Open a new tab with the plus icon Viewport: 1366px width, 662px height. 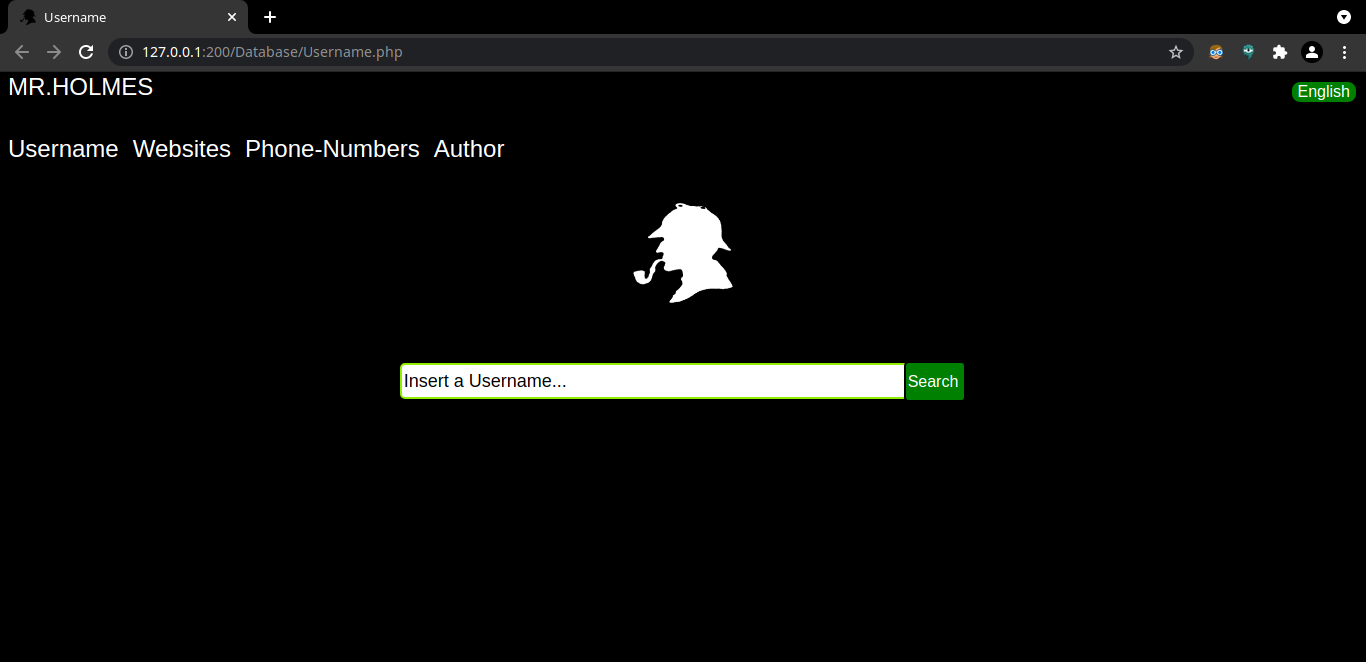click(x=270, y=17)
